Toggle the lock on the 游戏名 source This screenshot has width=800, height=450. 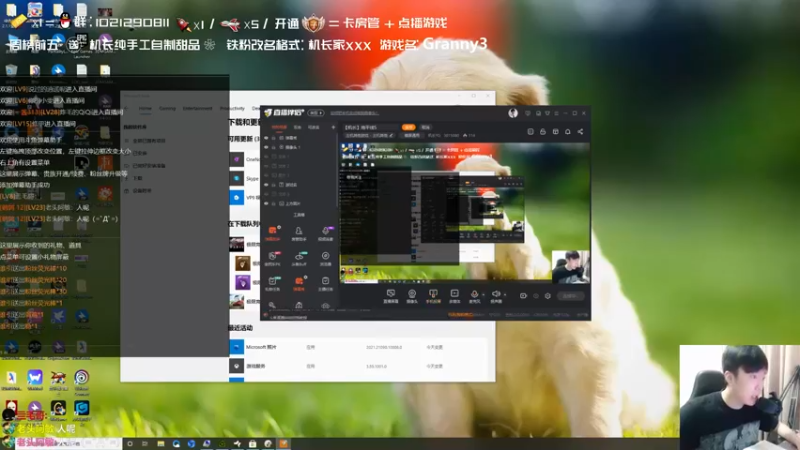(x=273, y=185)
